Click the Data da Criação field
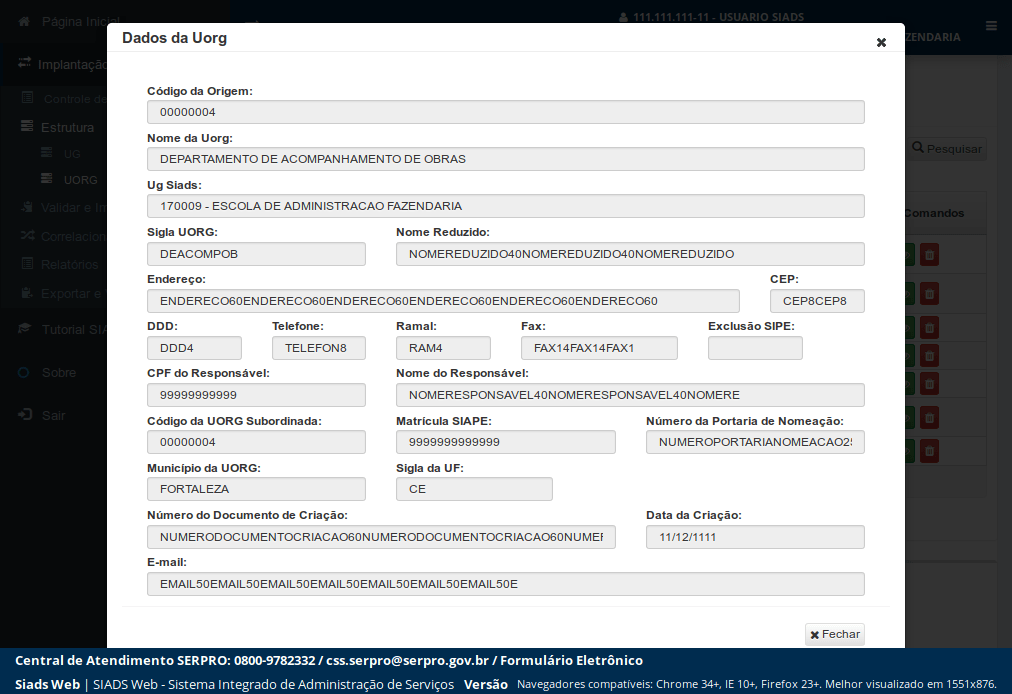 (755, 537)
